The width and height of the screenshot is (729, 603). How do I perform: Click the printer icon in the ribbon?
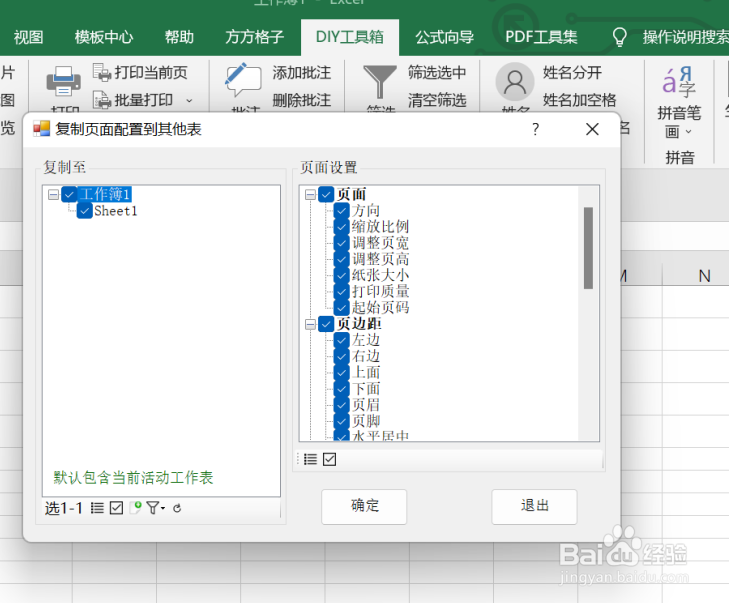click(64, 81)
